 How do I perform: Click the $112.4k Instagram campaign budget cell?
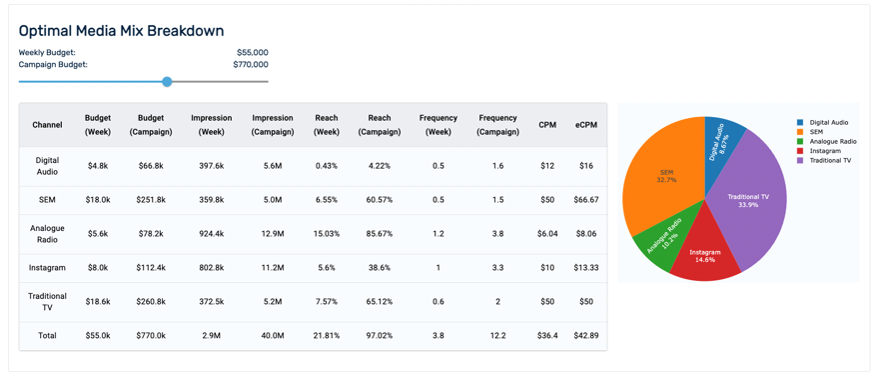(150, 268)
